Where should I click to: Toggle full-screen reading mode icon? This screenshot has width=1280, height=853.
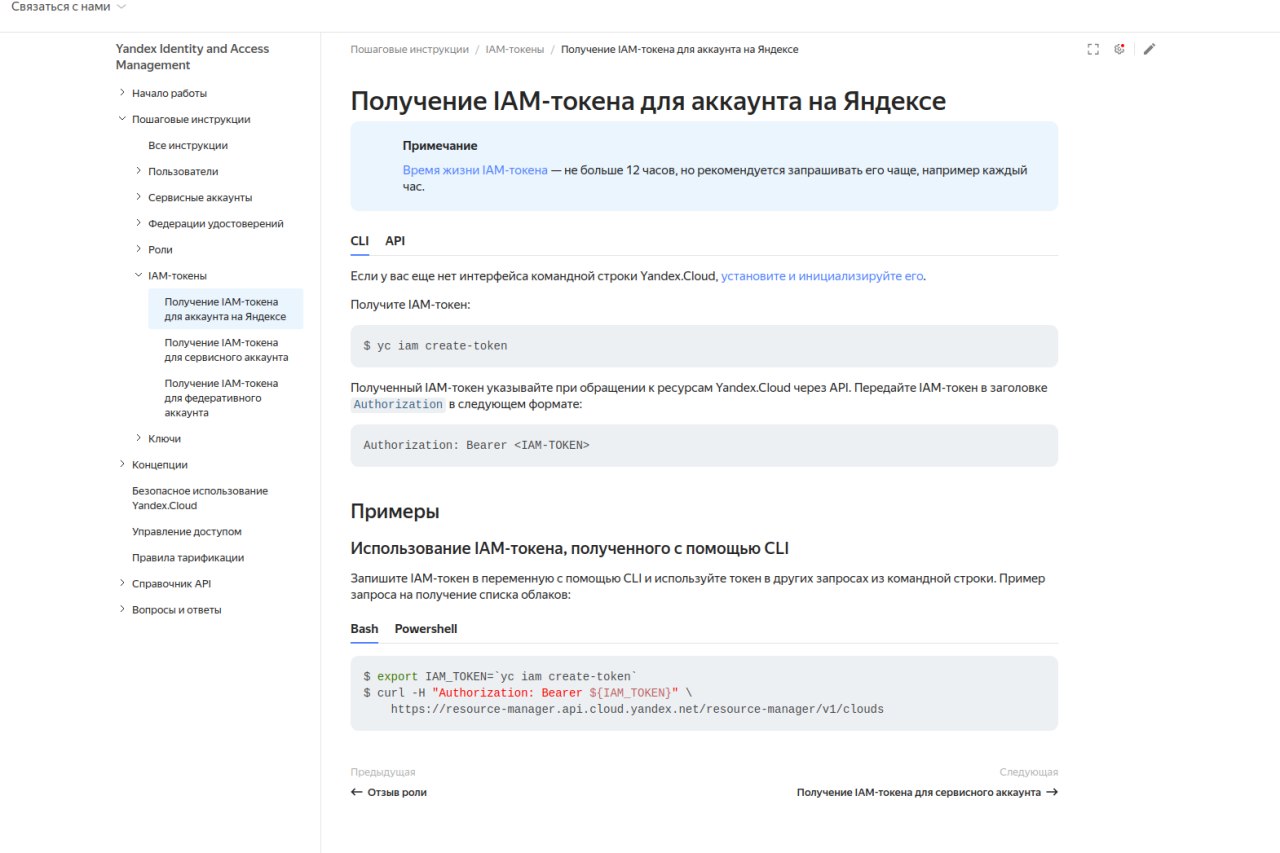(x=1093, y=49)
